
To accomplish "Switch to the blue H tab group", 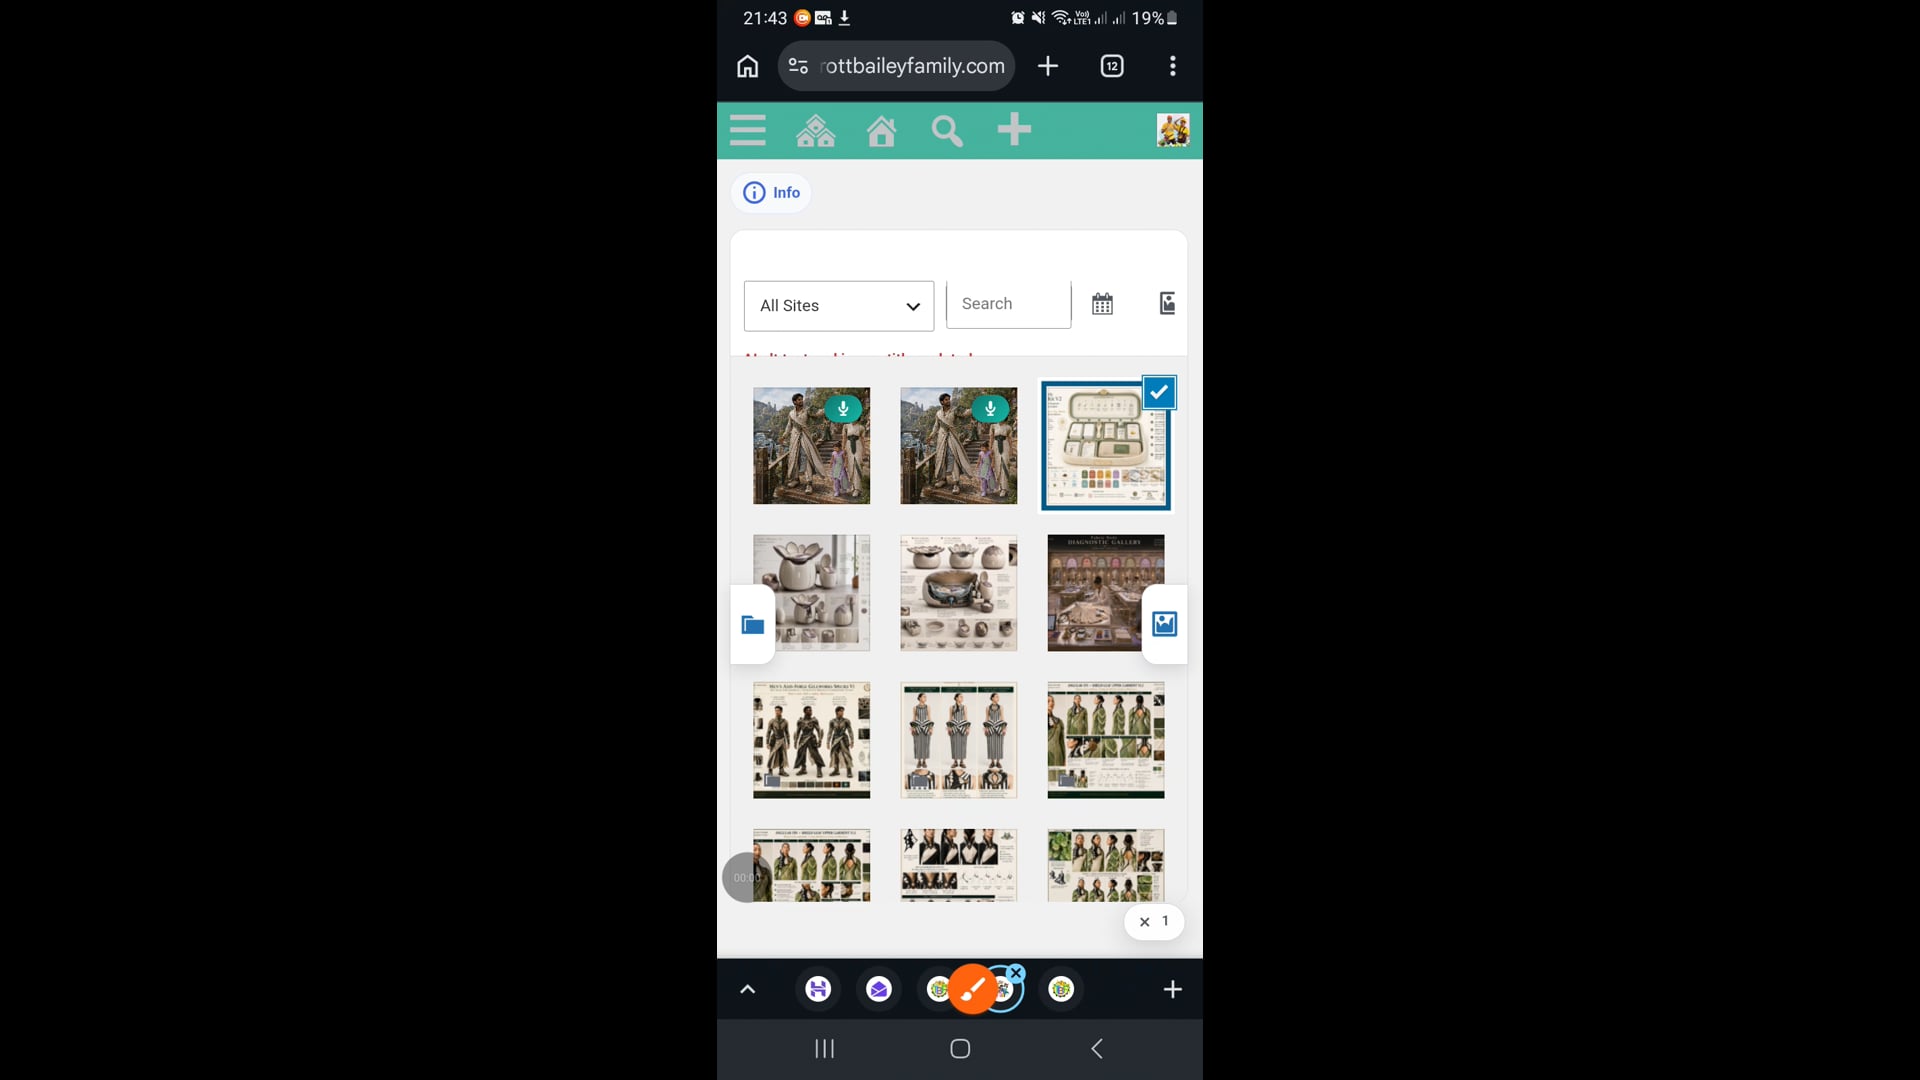I will [818, 990].
